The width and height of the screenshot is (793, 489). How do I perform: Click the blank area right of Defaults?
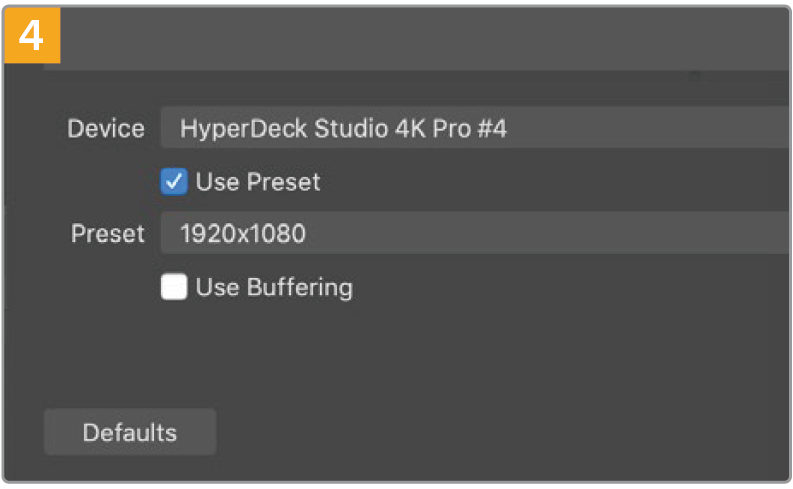pyautogui.click(x=500, y=433)
